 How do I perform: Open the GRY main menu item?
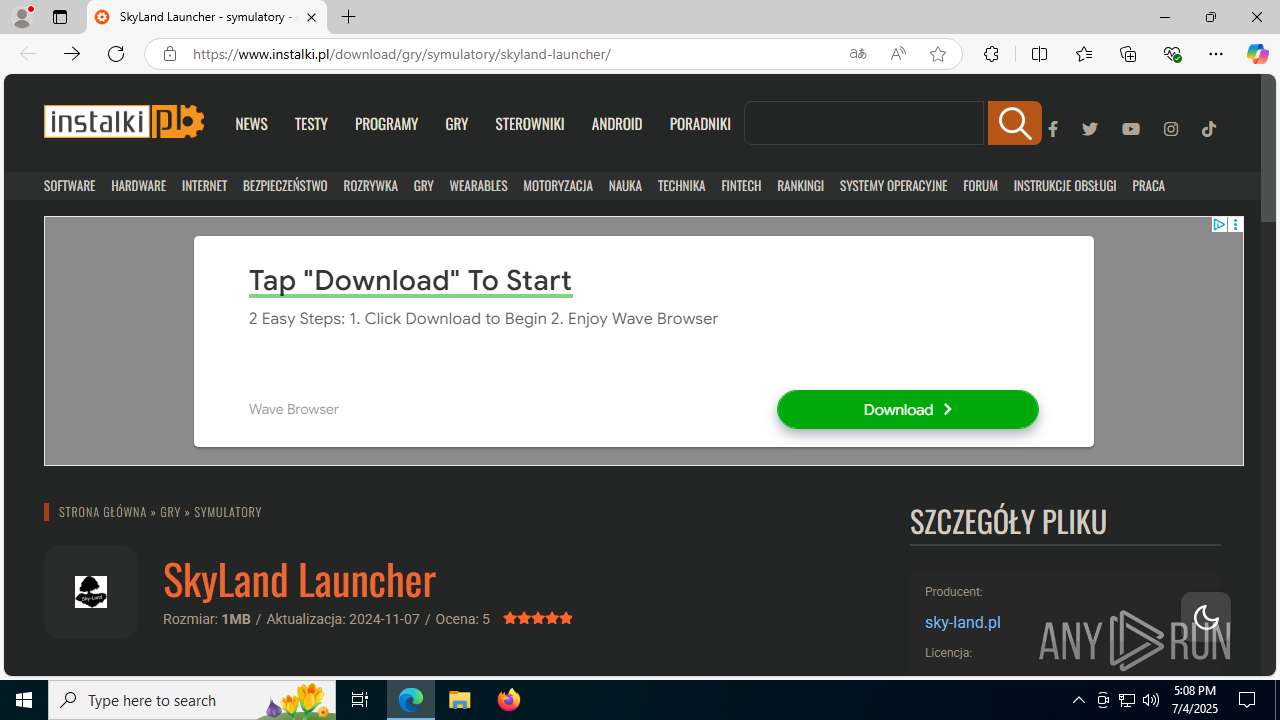coord(457,123)
